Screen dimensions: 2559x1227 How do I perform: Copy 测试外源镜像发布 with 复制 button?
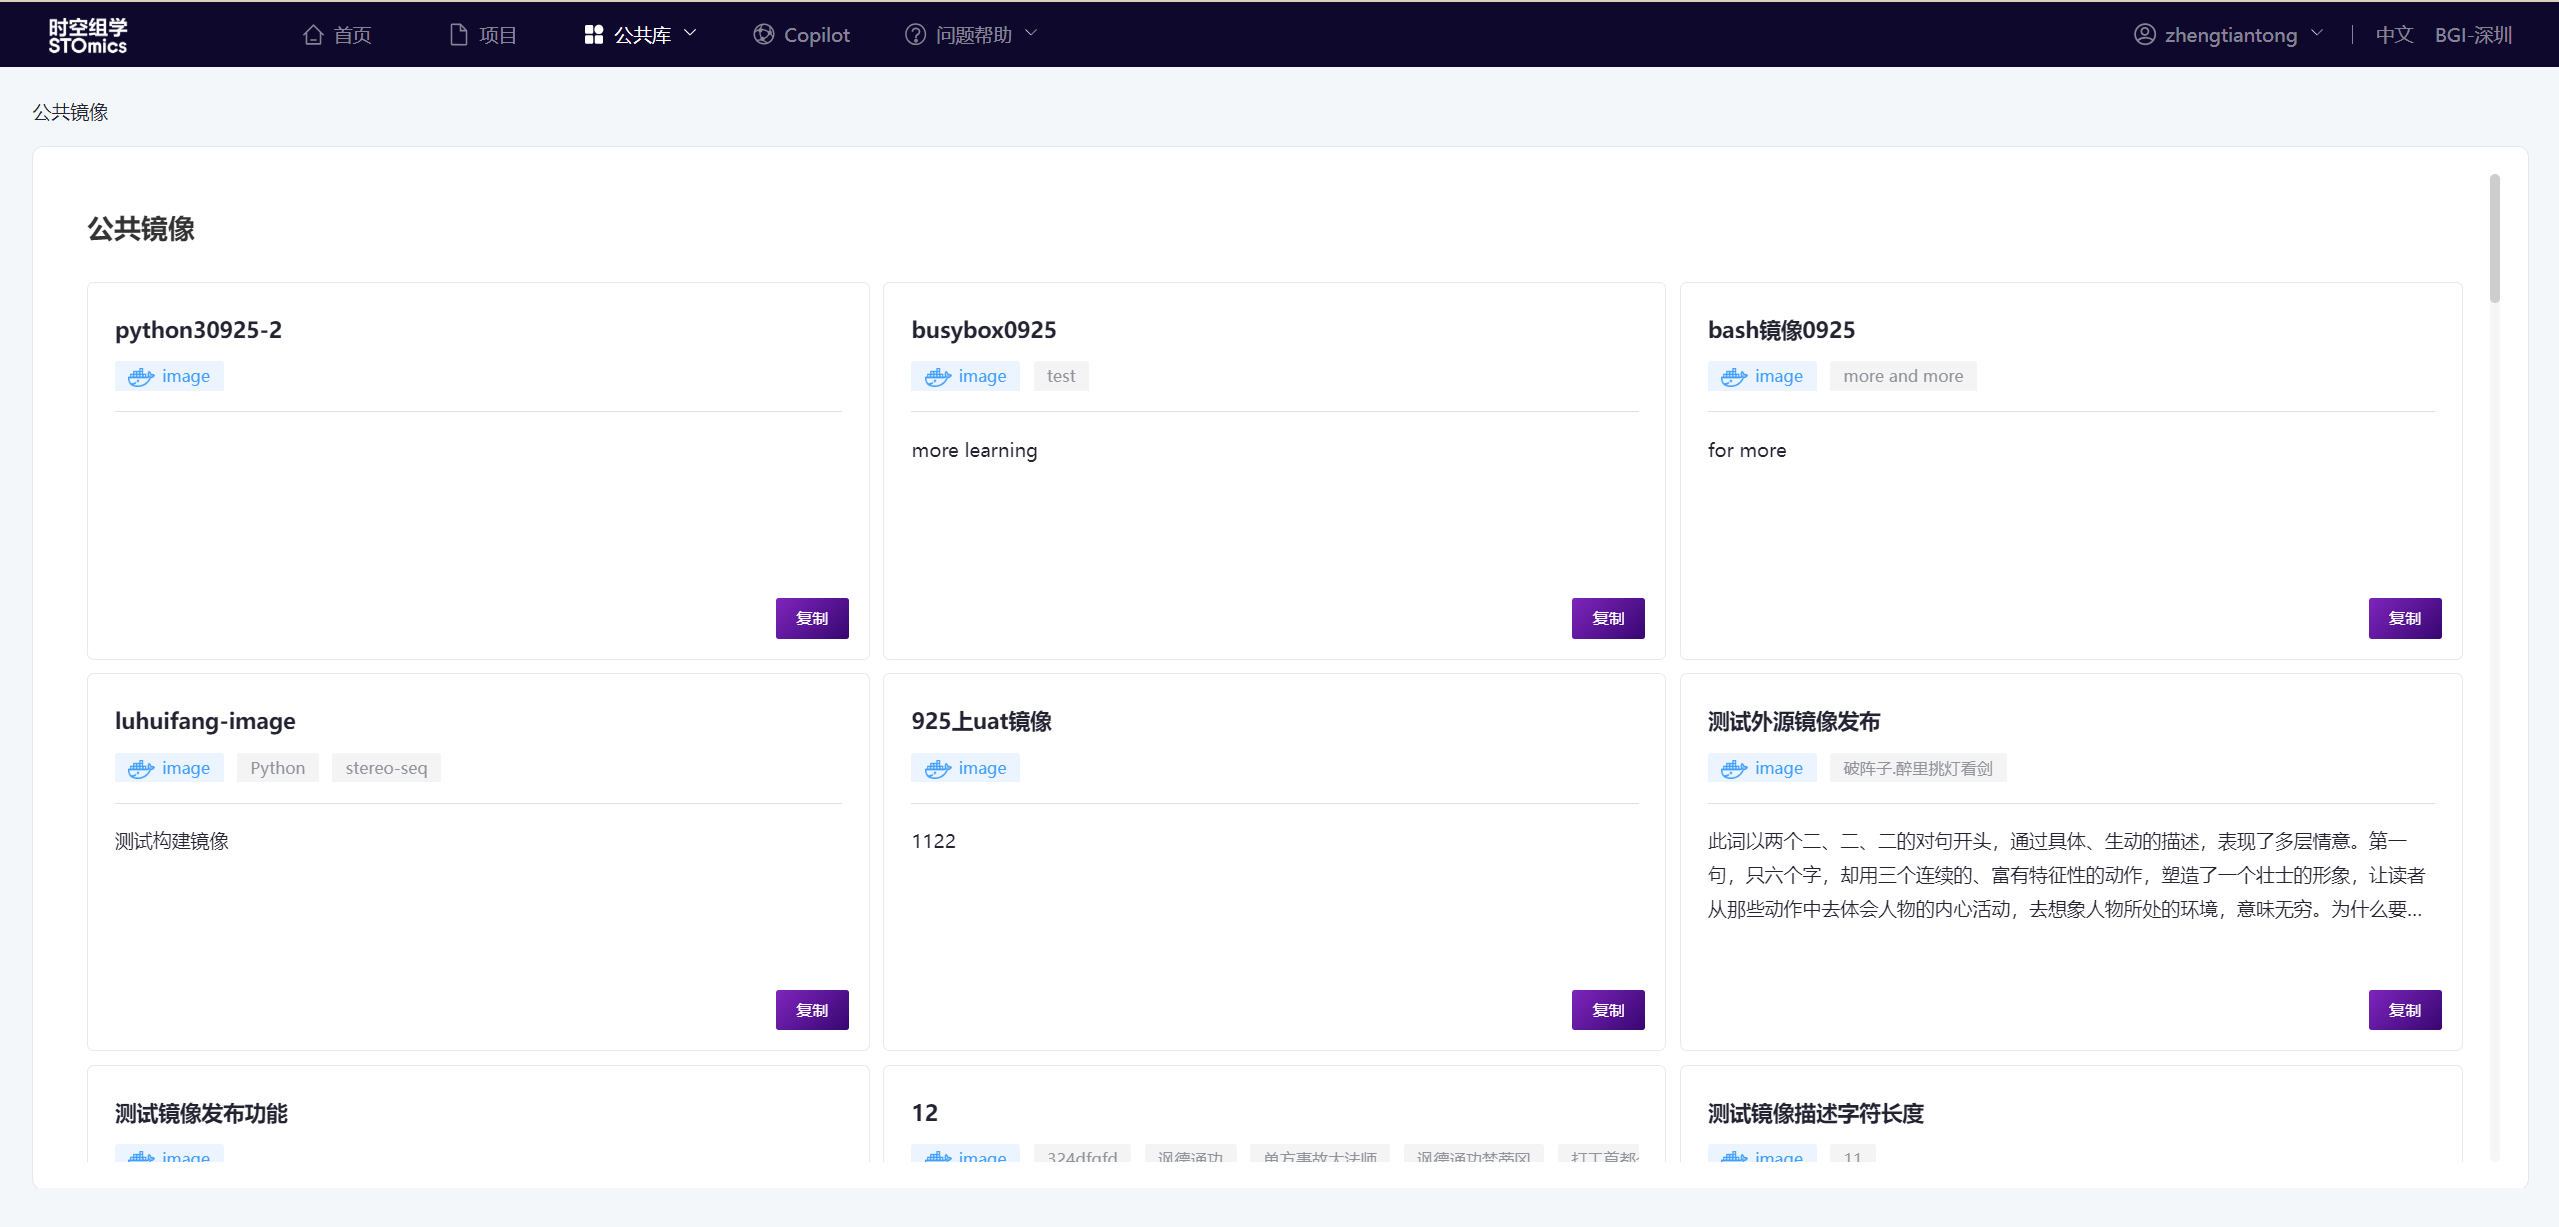[x=2405, y=1010]
